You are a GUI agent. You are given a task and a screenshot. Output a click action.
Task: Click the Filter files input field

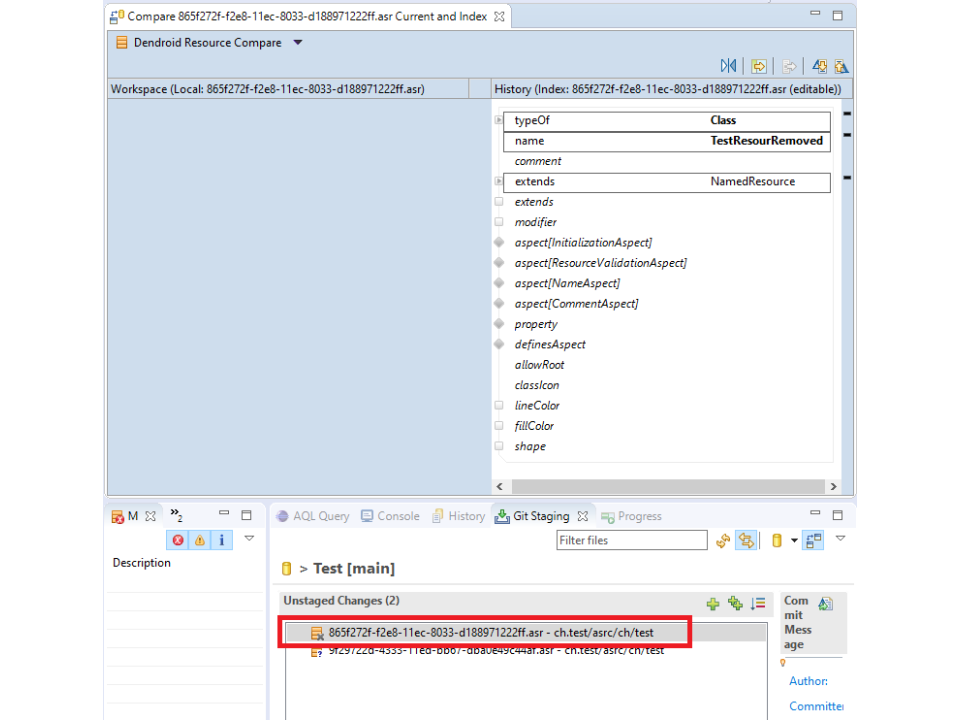tap(631, 540)
